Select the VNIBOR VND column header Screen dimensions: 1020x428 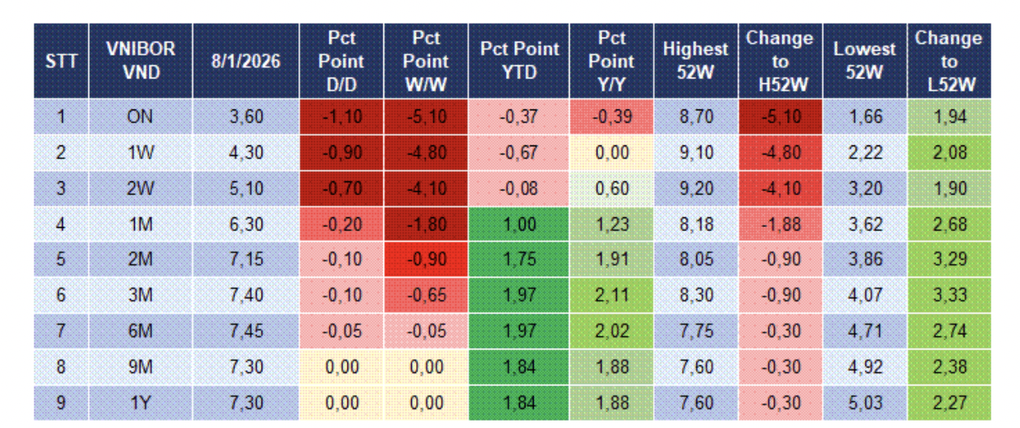(139, 60)
